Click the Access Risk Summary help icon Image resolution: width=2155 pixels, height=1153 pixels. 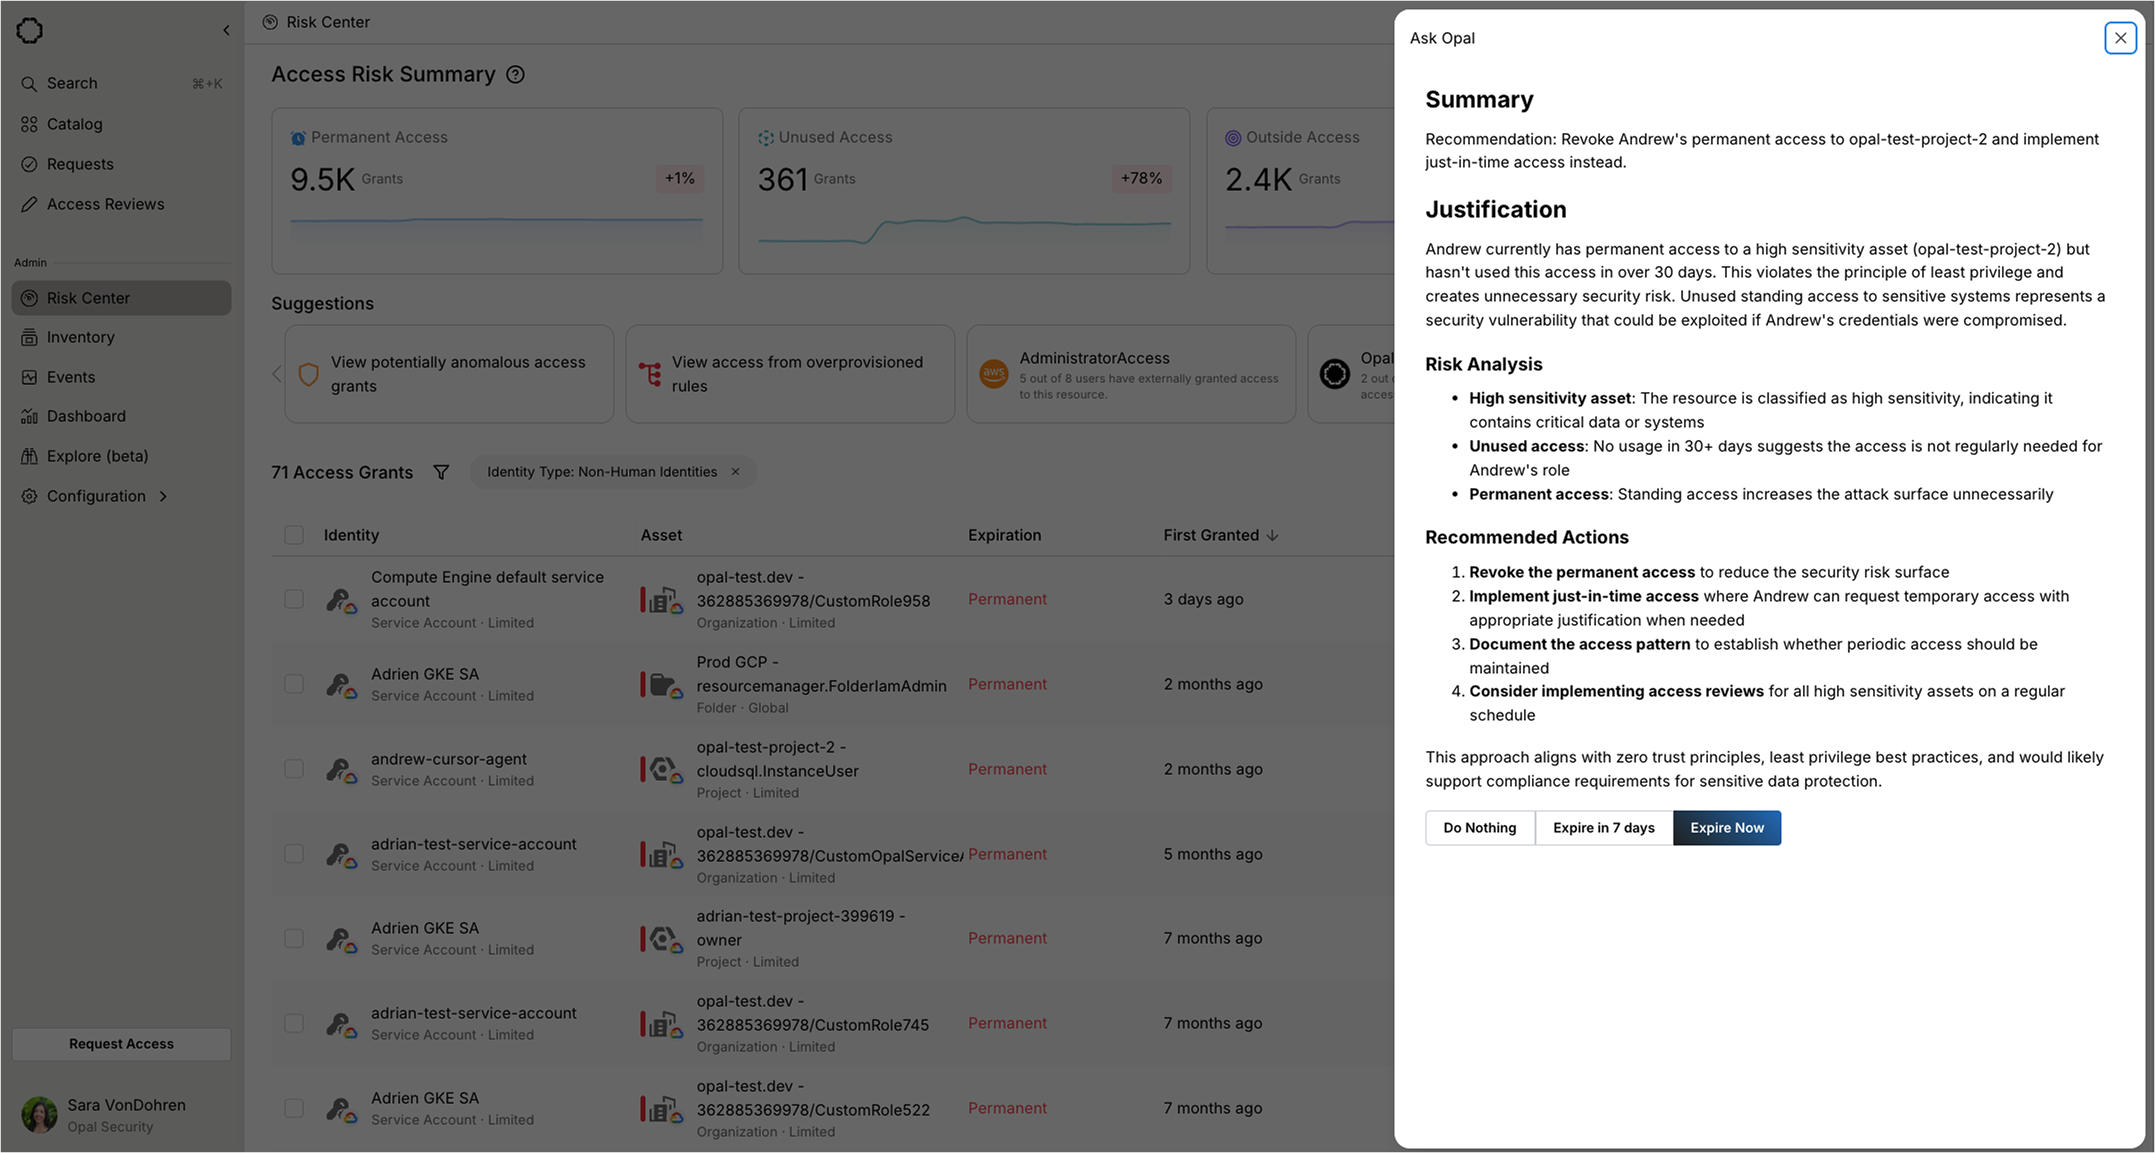[x=515, y=75]
